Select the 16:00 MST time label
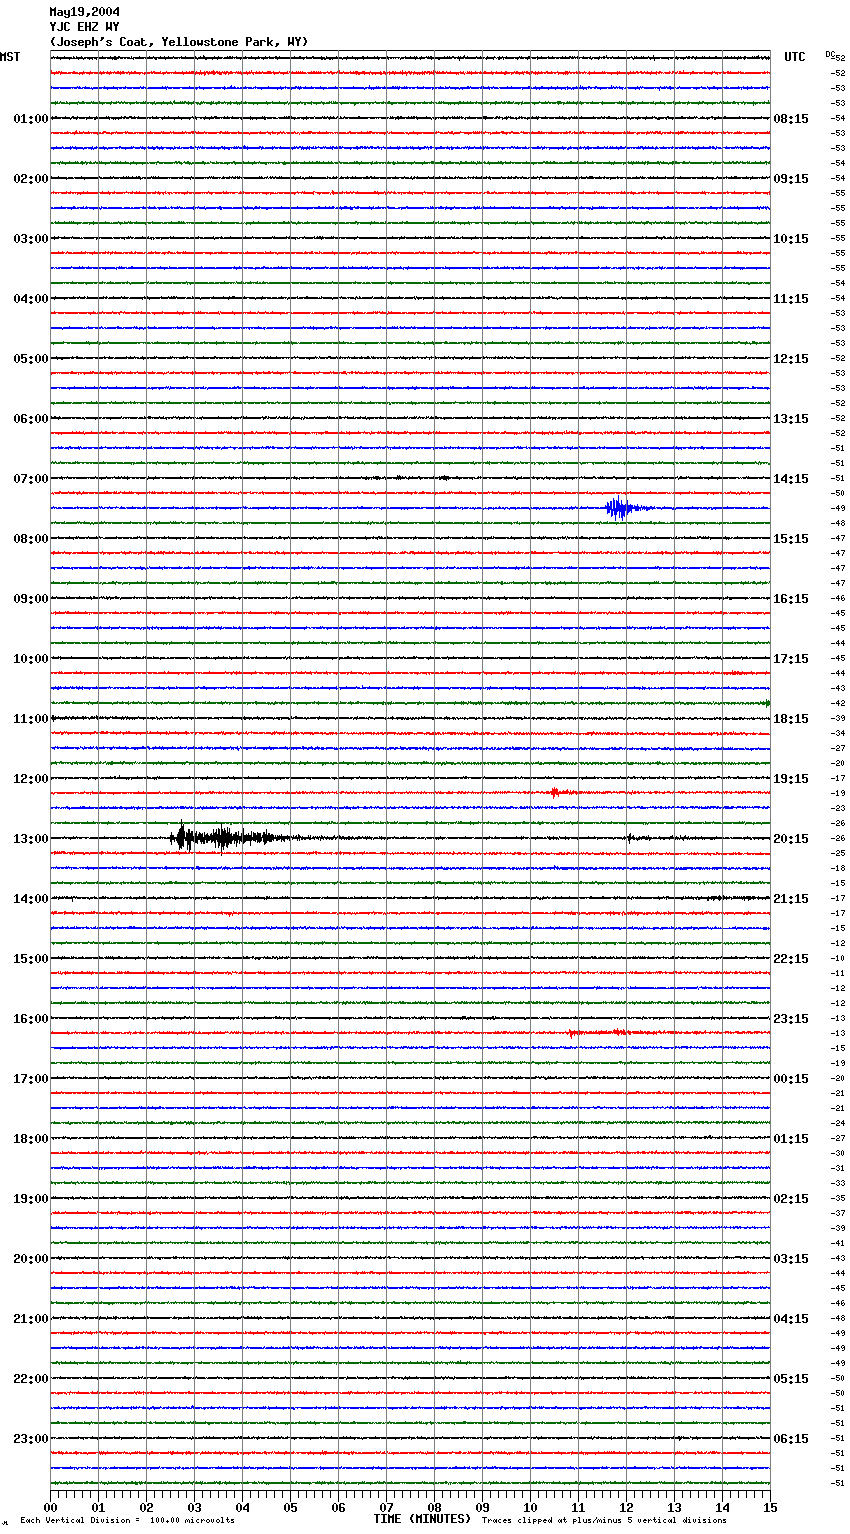 point(31,1019)
